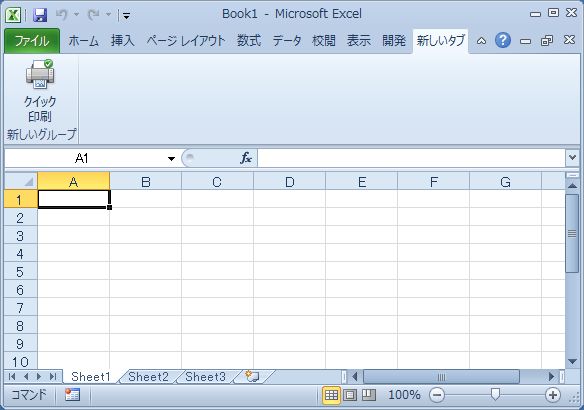This screenshot has width=584, height=410.
Task: Switch to the データ tab
Action: [286, 41]
